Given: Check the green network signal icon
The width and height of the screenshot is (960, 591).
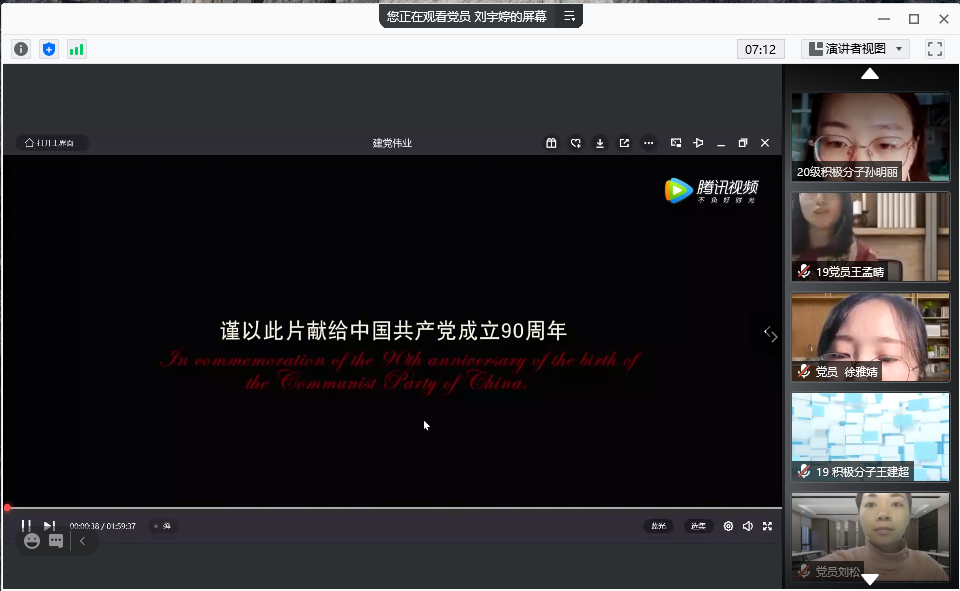Looking at the screenshot, I should 77,49.
